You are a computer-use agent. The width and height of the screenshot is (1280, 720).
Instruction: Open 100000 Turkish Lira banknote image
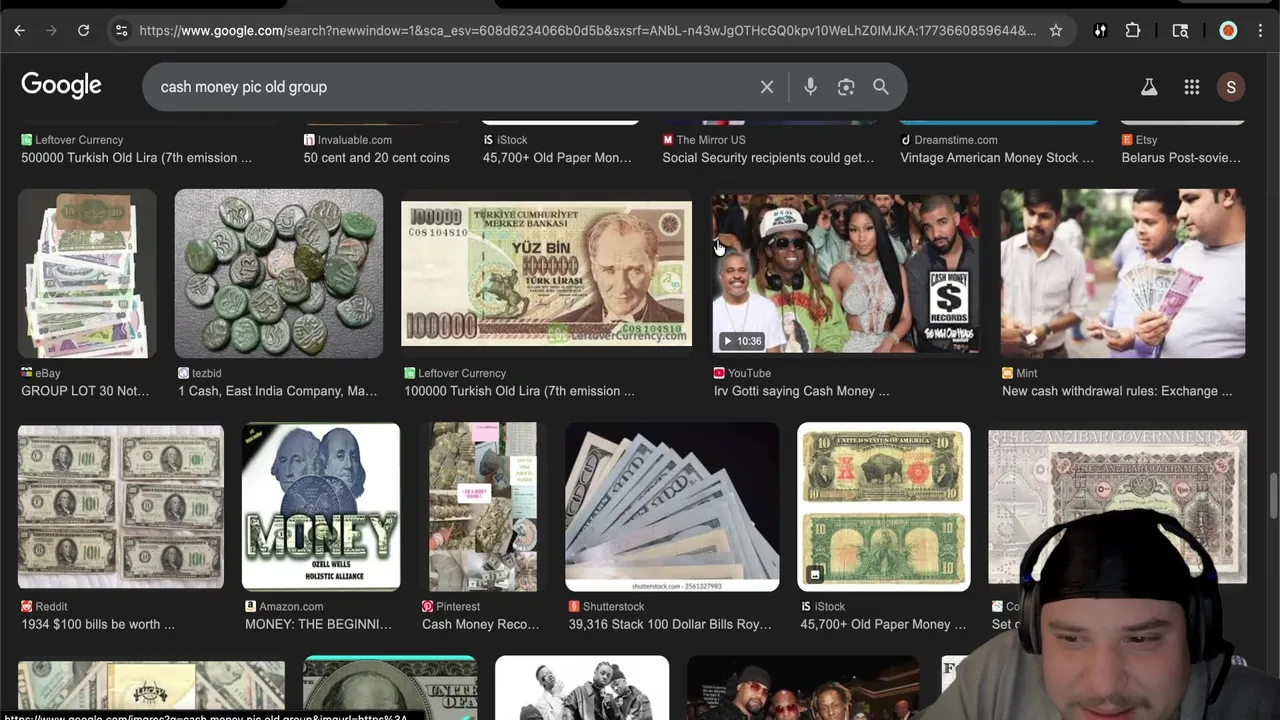(x=546, y=274)
